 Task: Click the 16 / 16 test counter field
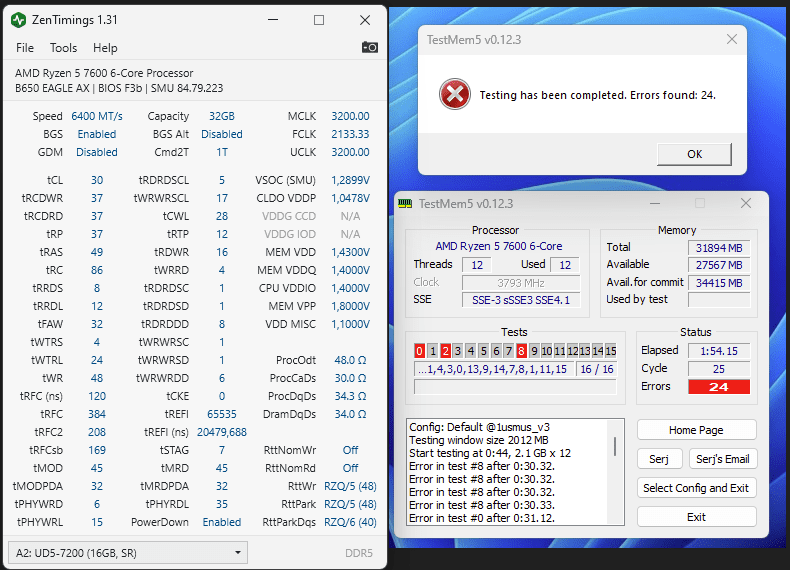[597, 369]
